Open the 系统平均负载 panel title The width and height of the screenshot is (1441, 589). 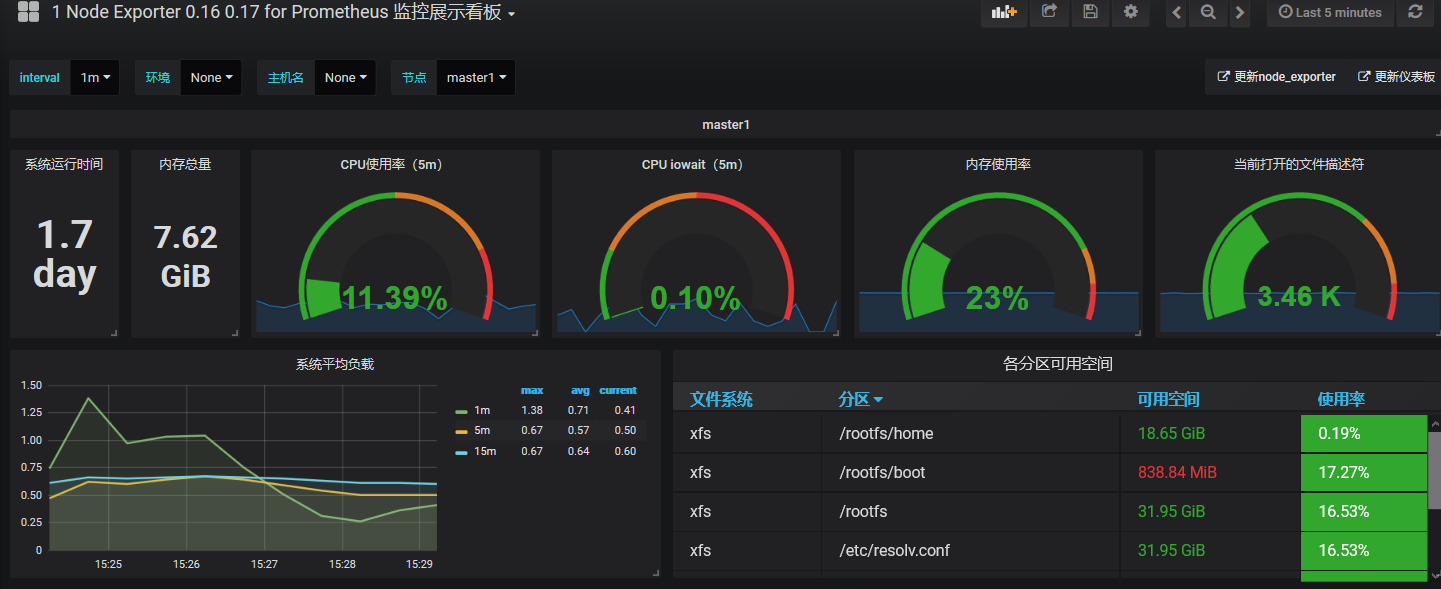[335, 365]
